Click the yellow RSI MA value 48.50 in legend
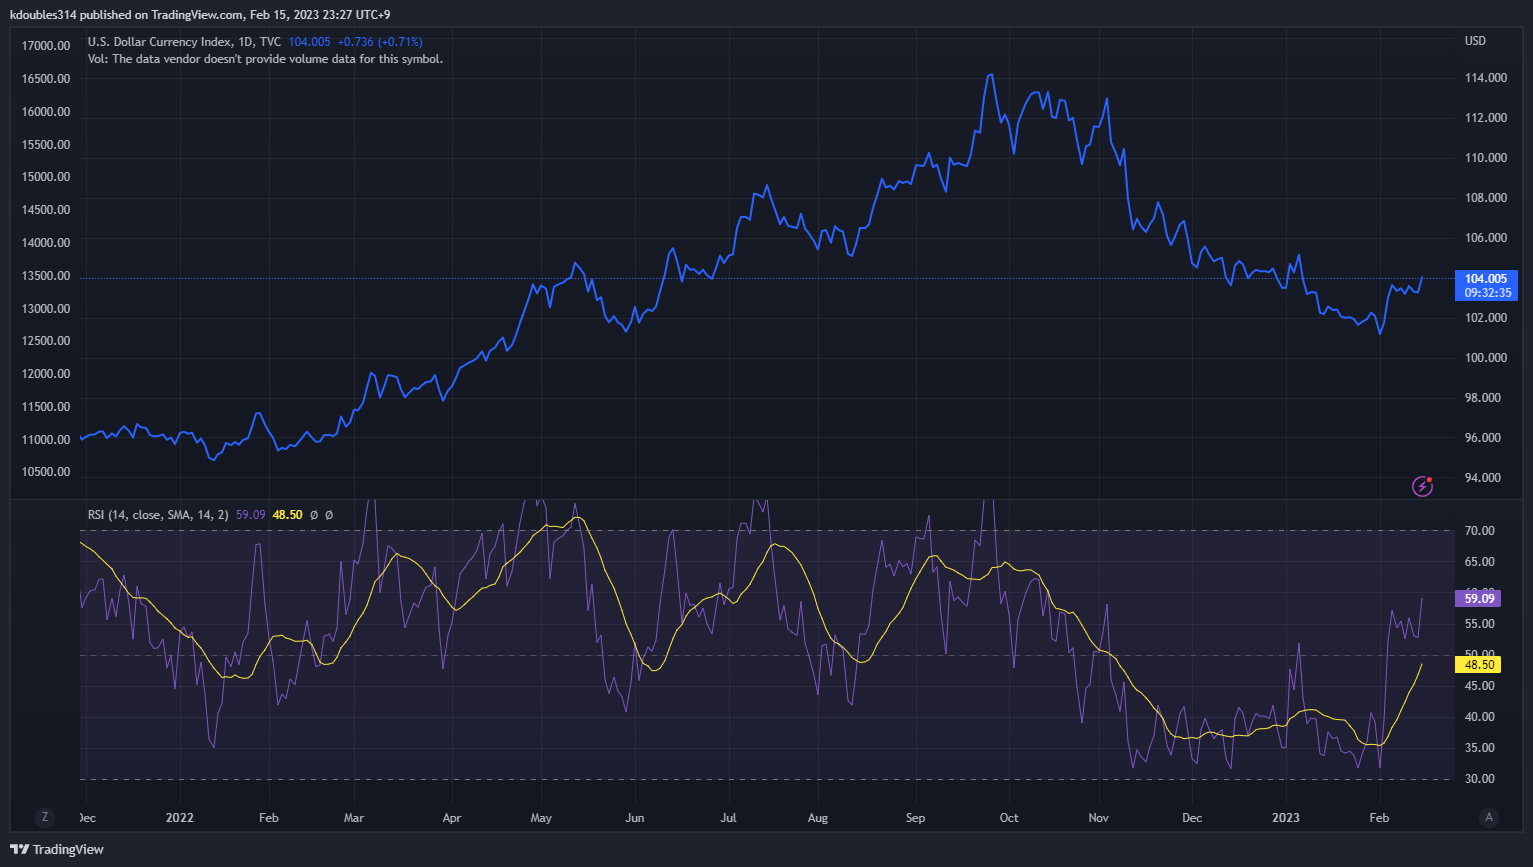1533x867 pixels. click(x=287, y=515)
